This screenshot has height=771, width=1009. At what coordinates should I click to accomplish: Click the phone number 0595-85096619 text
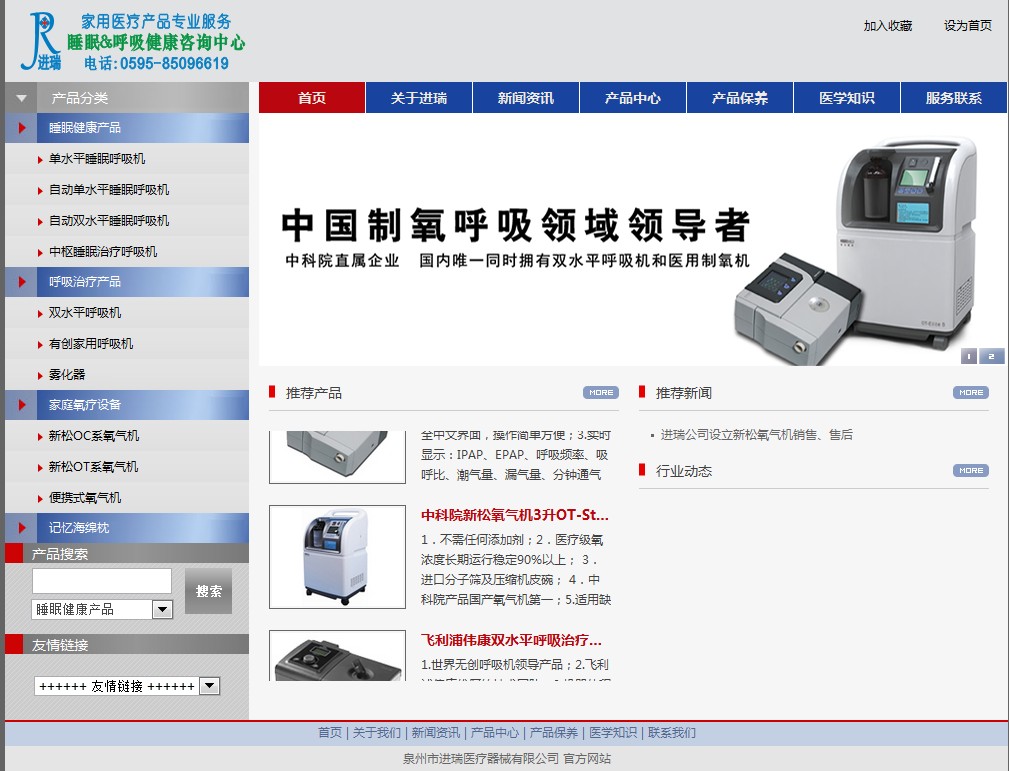point(174,63)
